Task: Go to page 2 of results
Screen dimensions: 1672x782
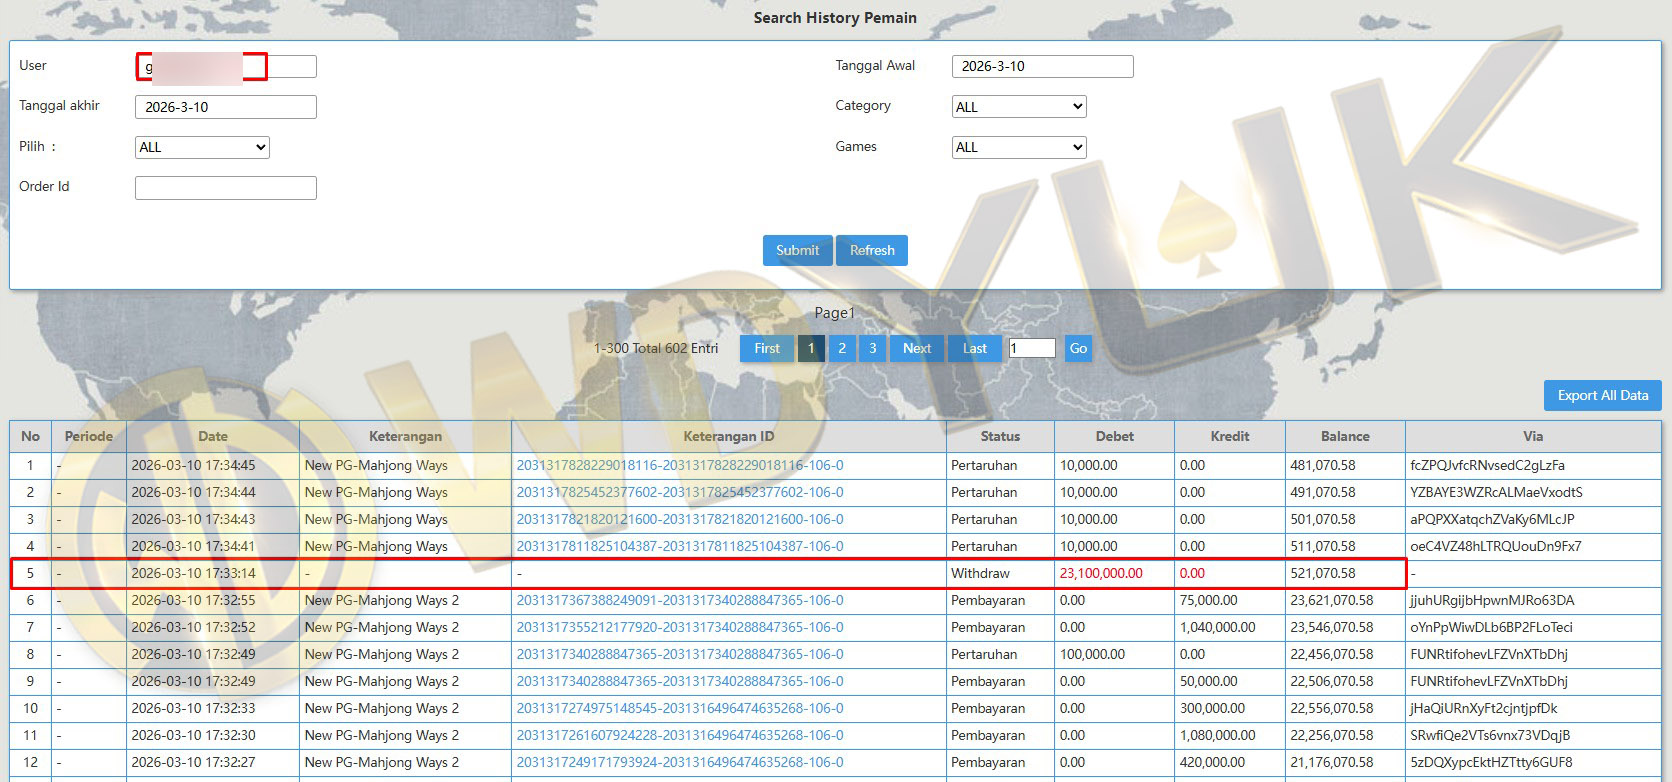Action: coord(842,348)
